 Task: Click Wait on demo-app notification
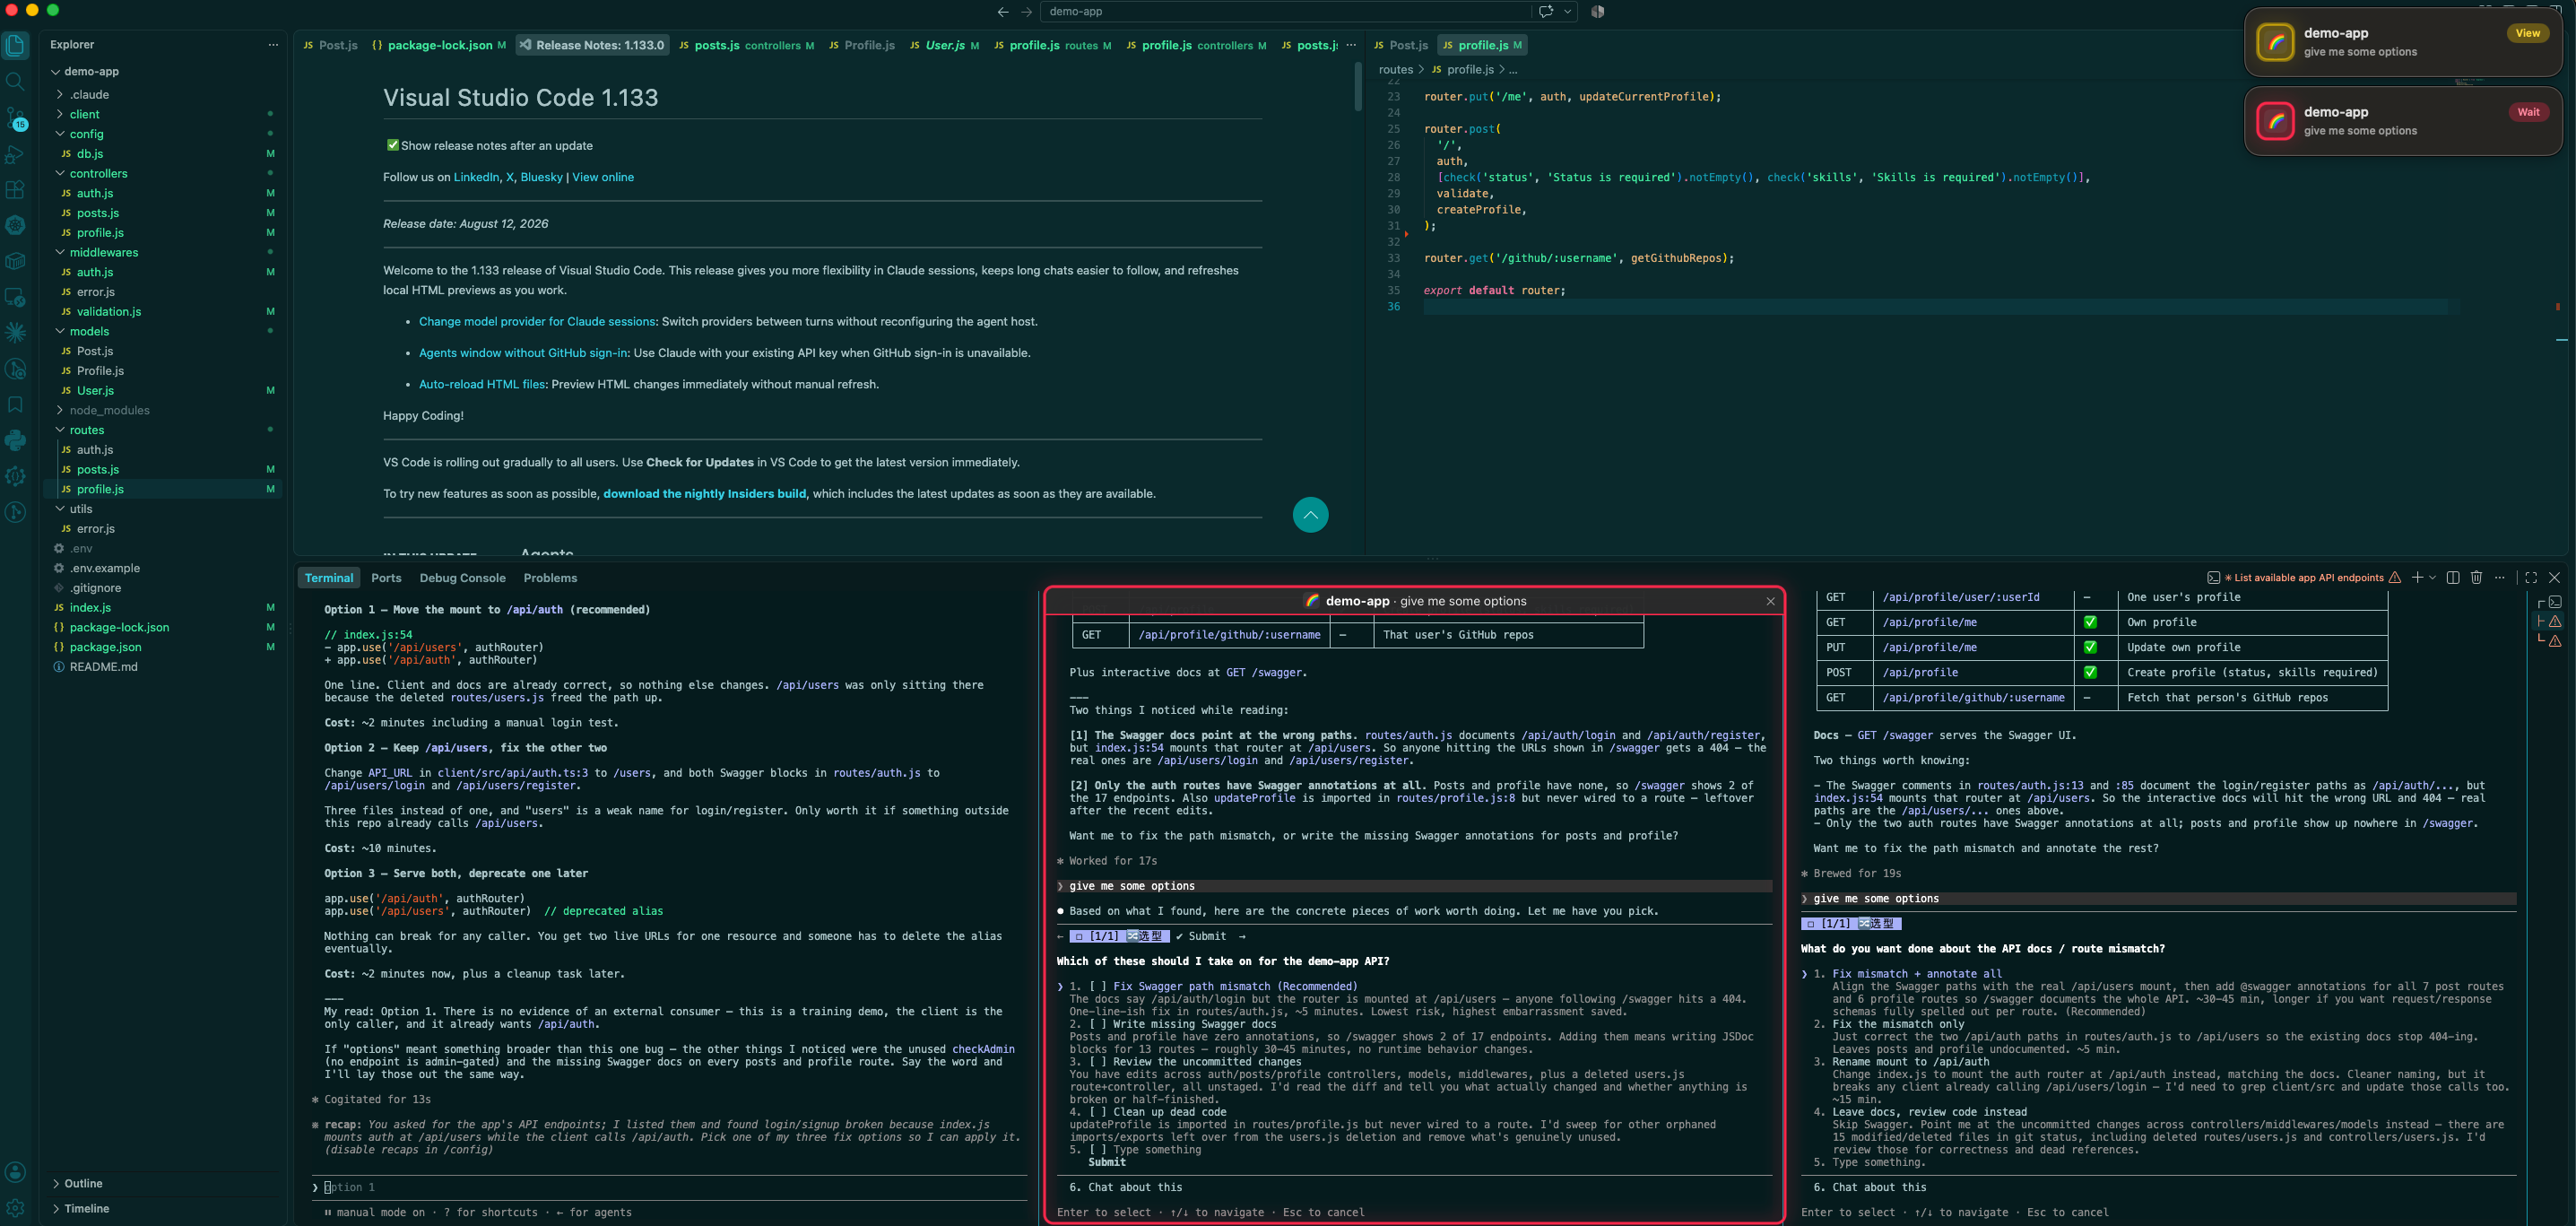click(2528, 112)
